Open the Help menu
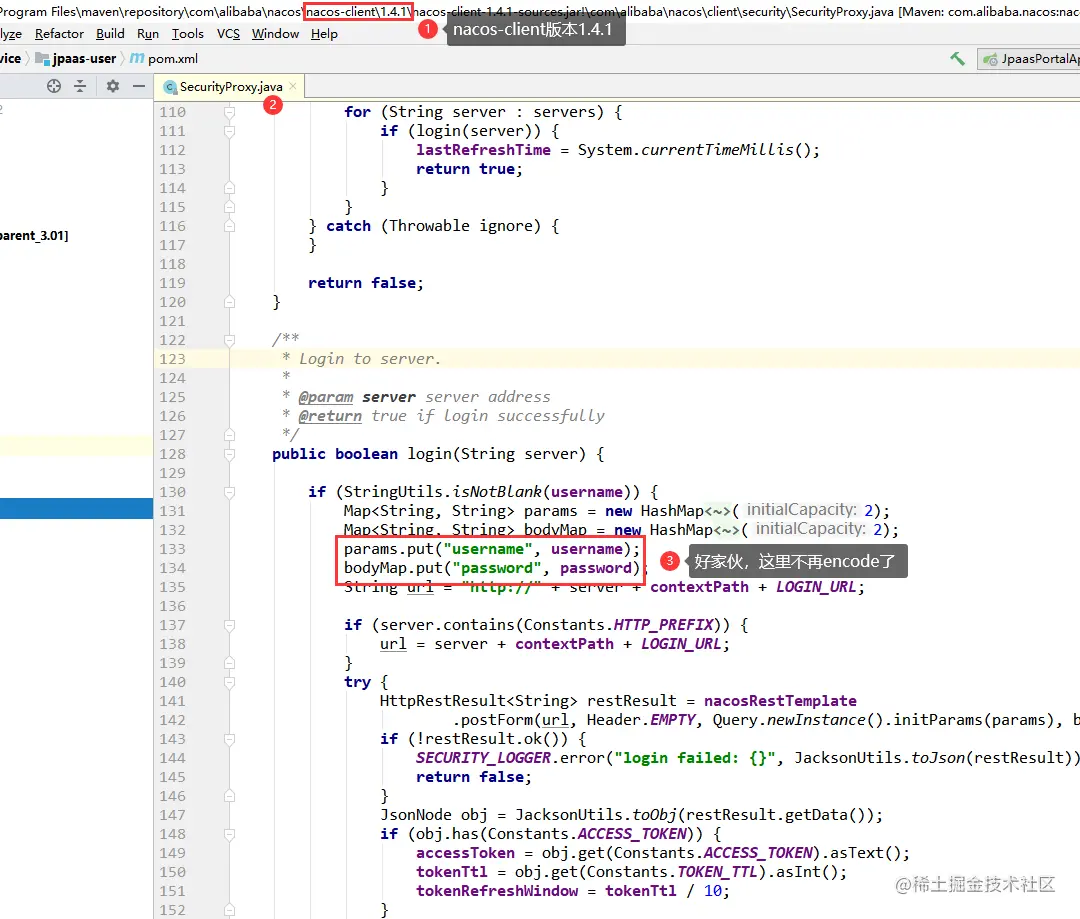The height and width of the screenshot is (919, 1080). pos(324,34)
